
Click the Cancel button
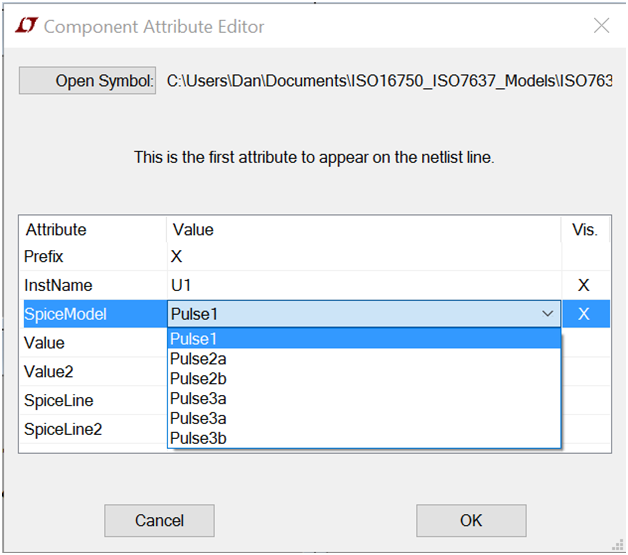[x=159, y=520]
